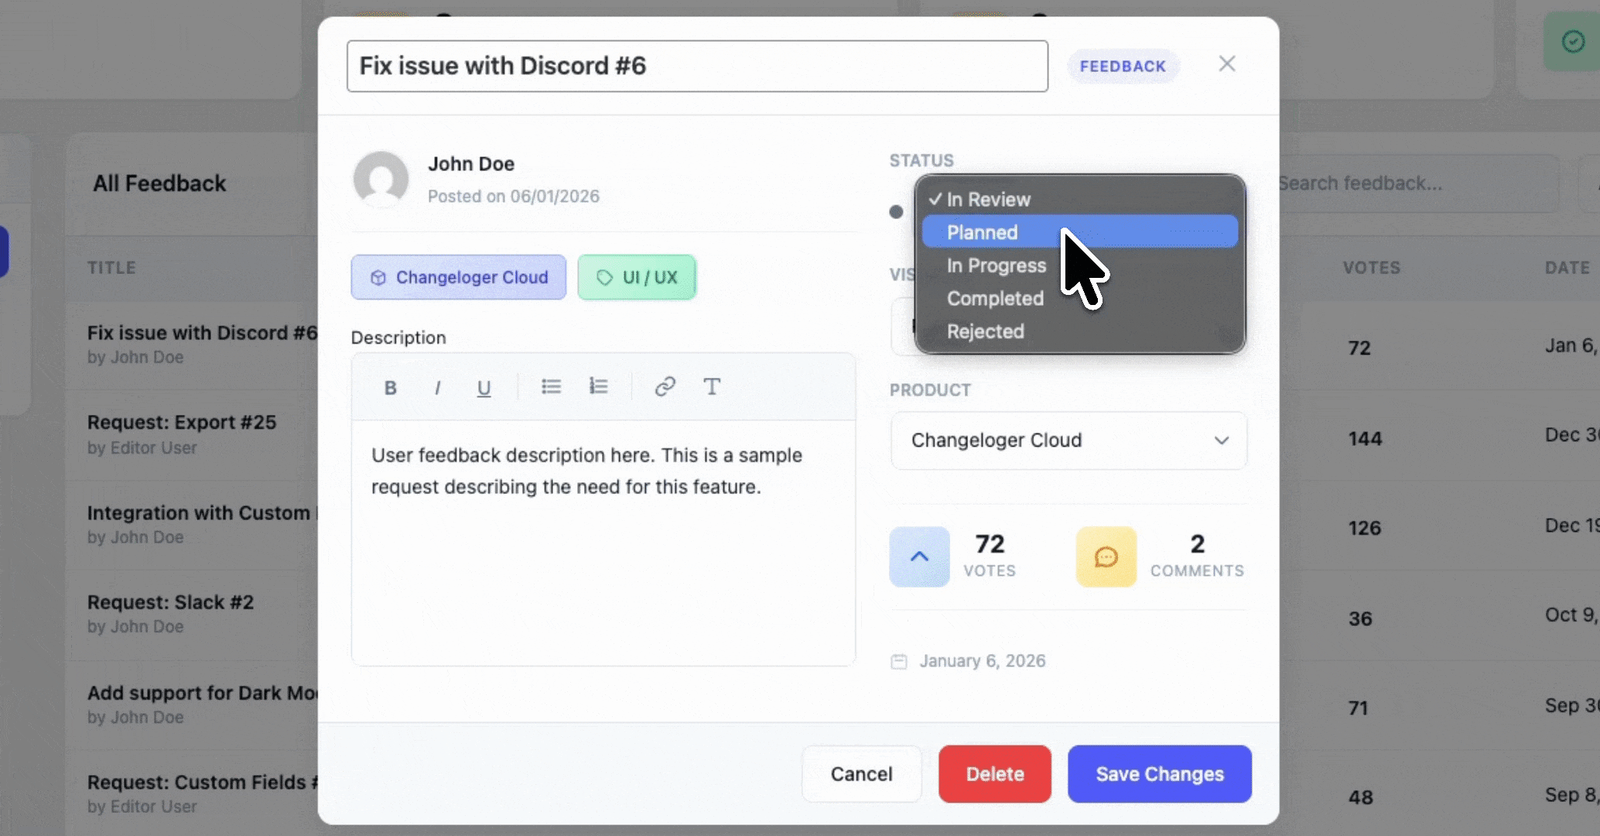Viewport: 1600px width, 836px height.
Task: Choose Planned in the status dropdown
Action: pyautogui.click(x=1080, y=232)
